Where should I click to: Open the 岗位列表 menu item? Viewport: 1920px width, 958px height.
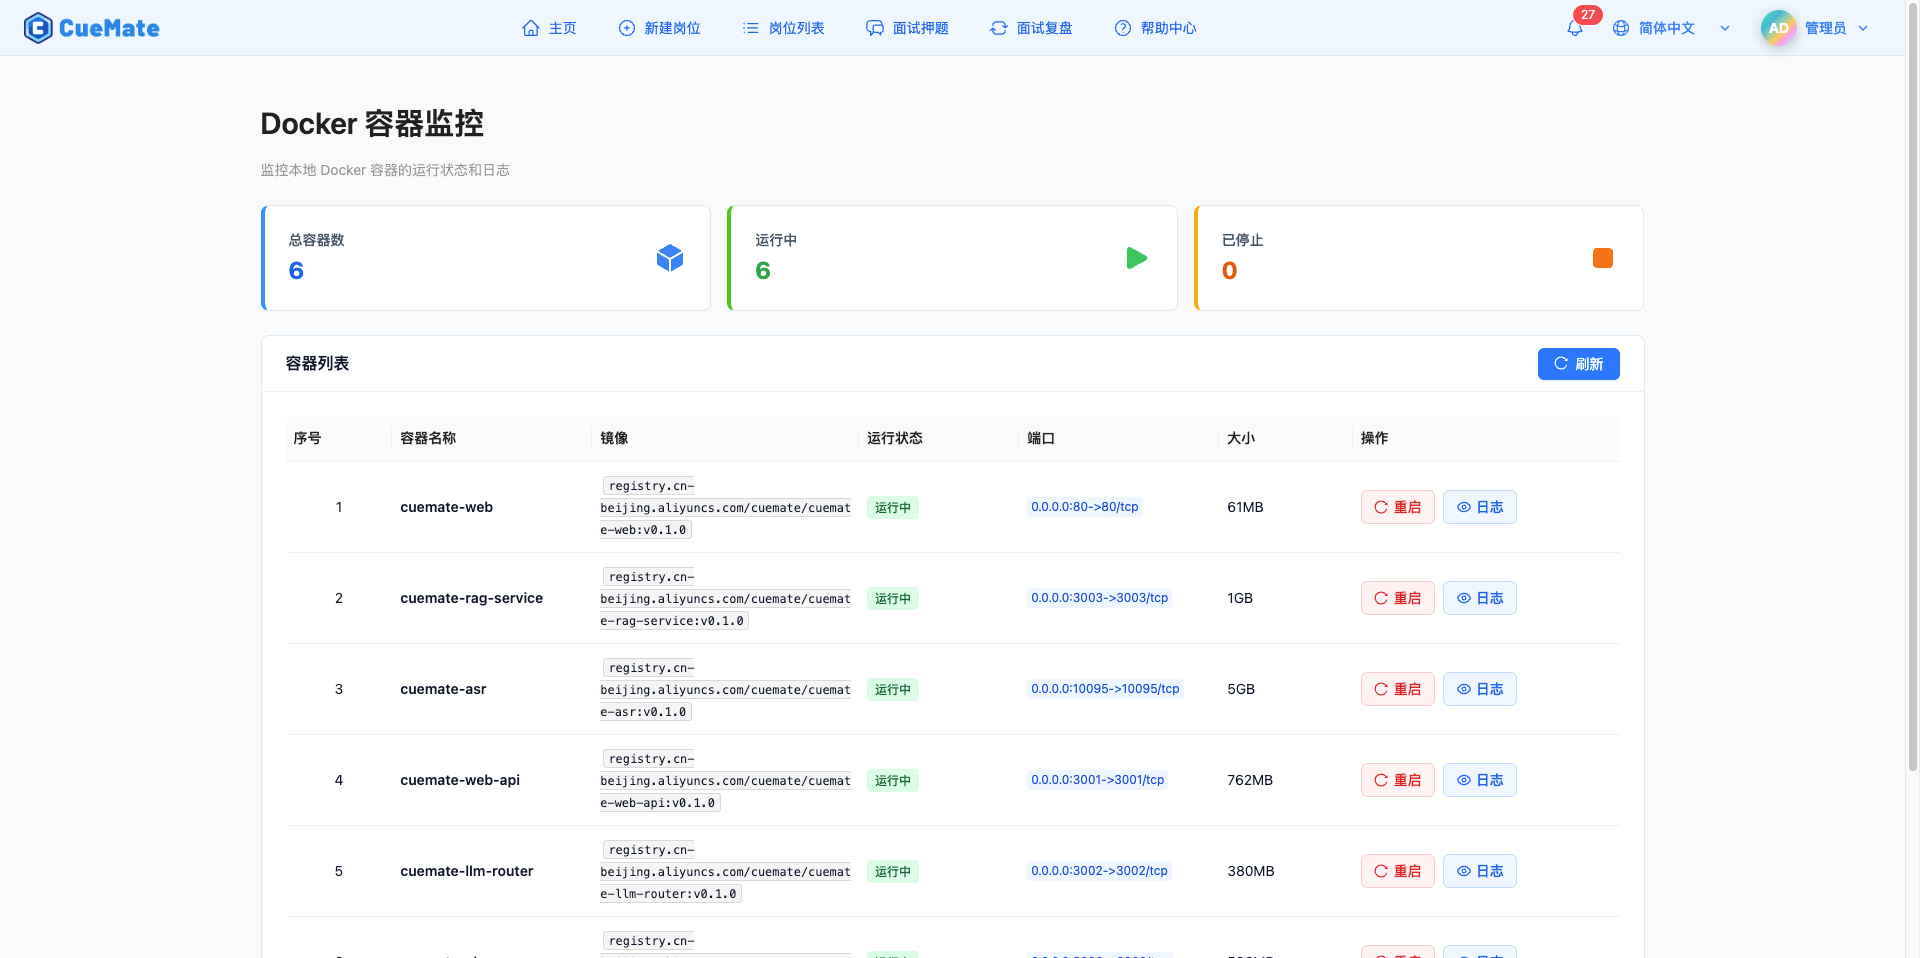click(784, 28)
